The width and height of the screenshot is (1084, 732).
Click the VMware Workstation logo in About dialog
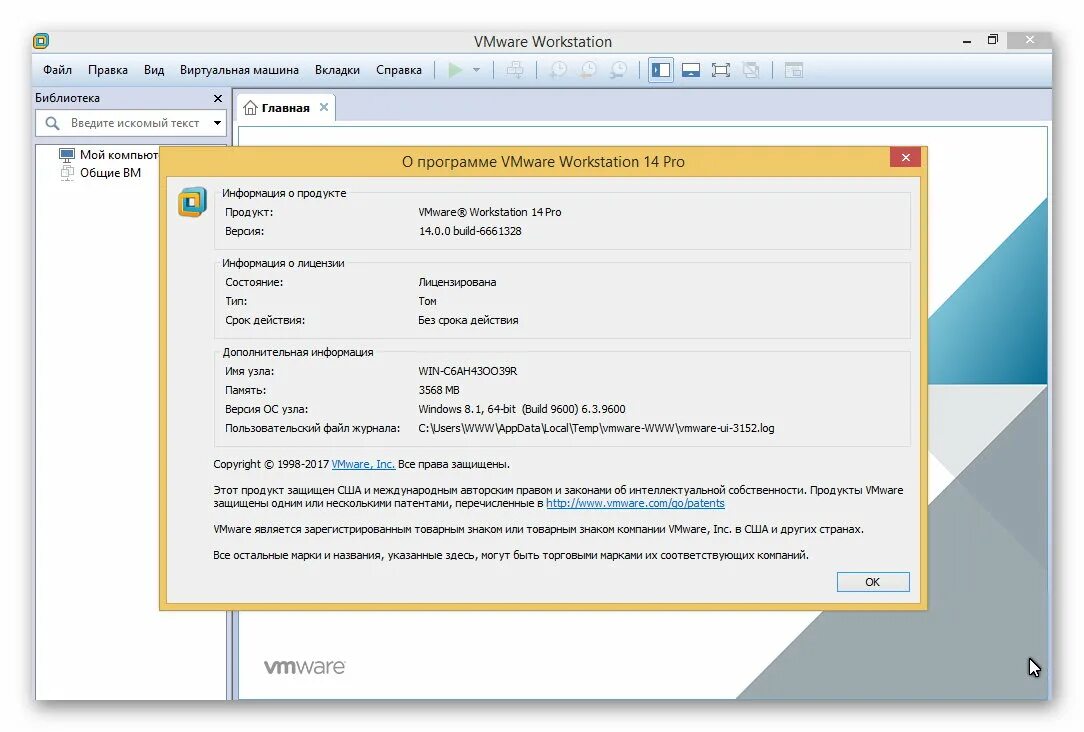tap(192, 202)
